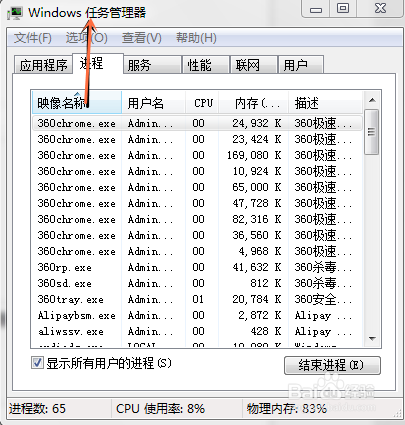Minimize the Task Manager window
This screenshot has height=425, width=405.
tap(316, 9)
